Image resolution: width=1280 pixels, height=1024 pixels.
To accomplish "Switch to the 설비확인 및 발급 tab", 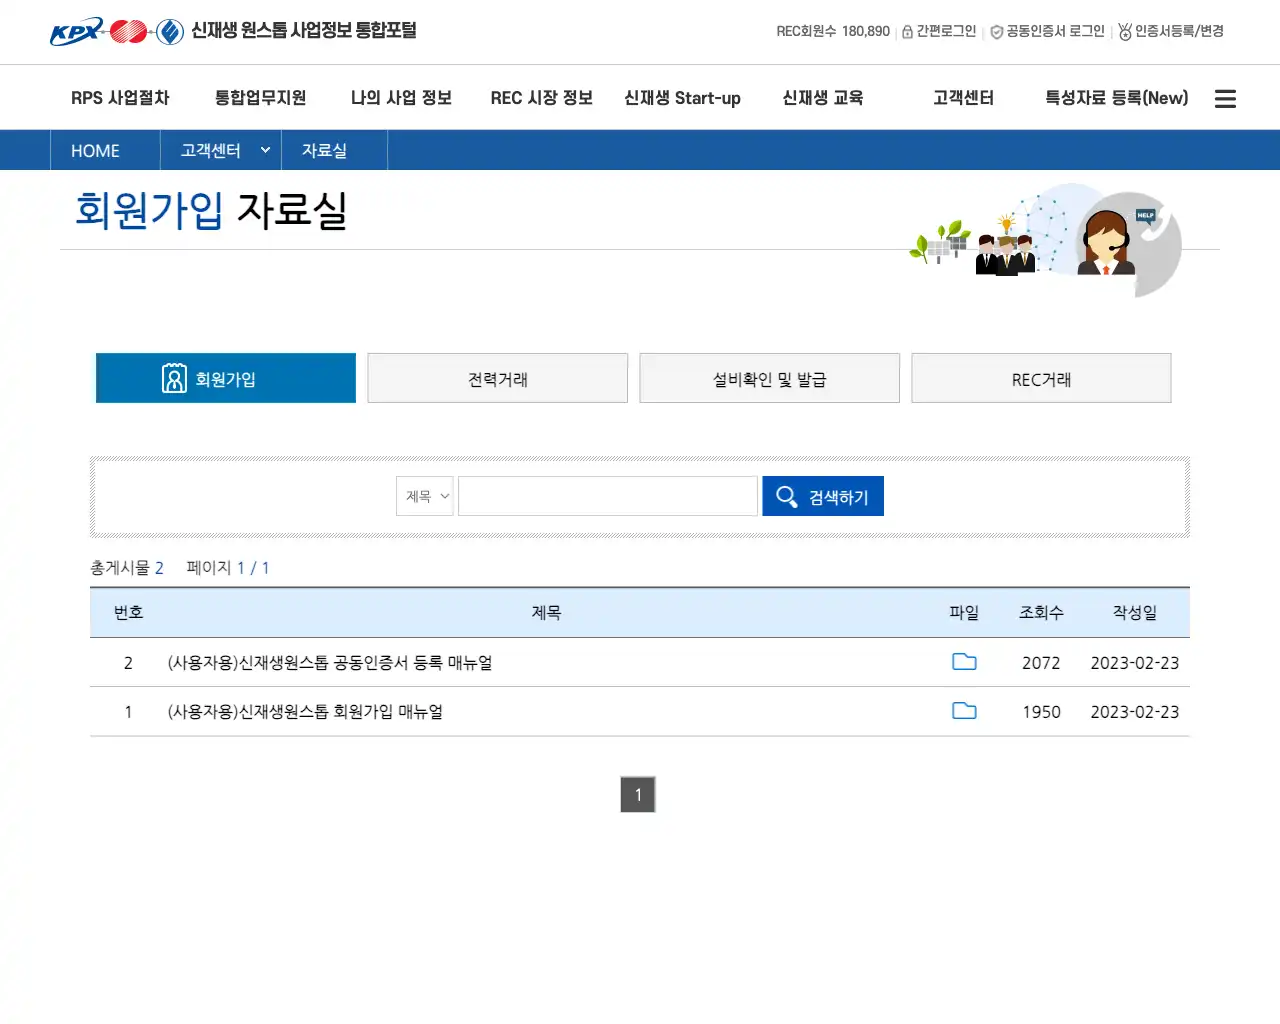I will tap(770, 378).
